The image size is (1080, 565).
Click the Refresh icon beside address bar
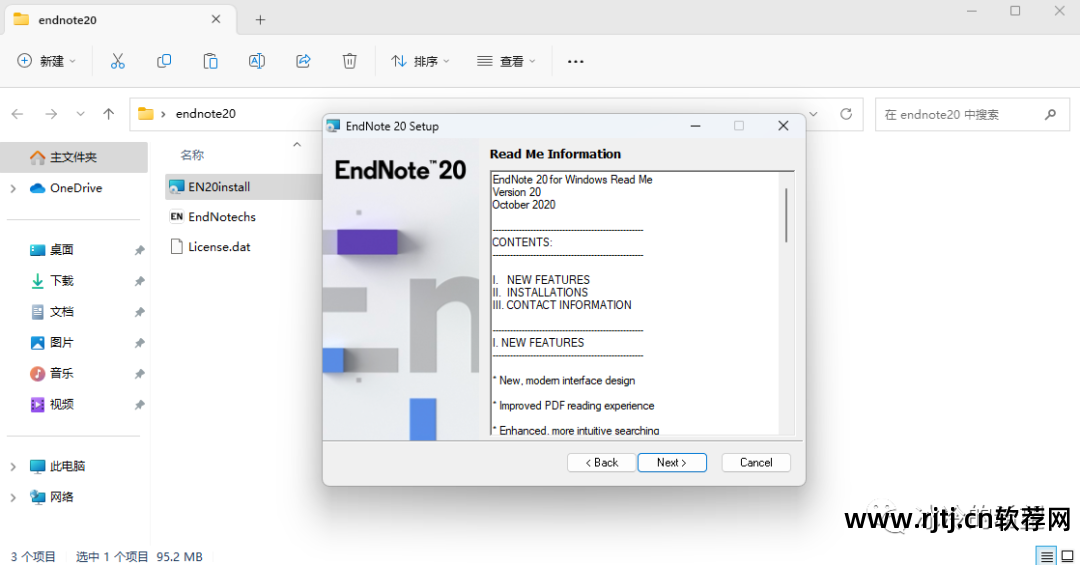tap(846, 114)
